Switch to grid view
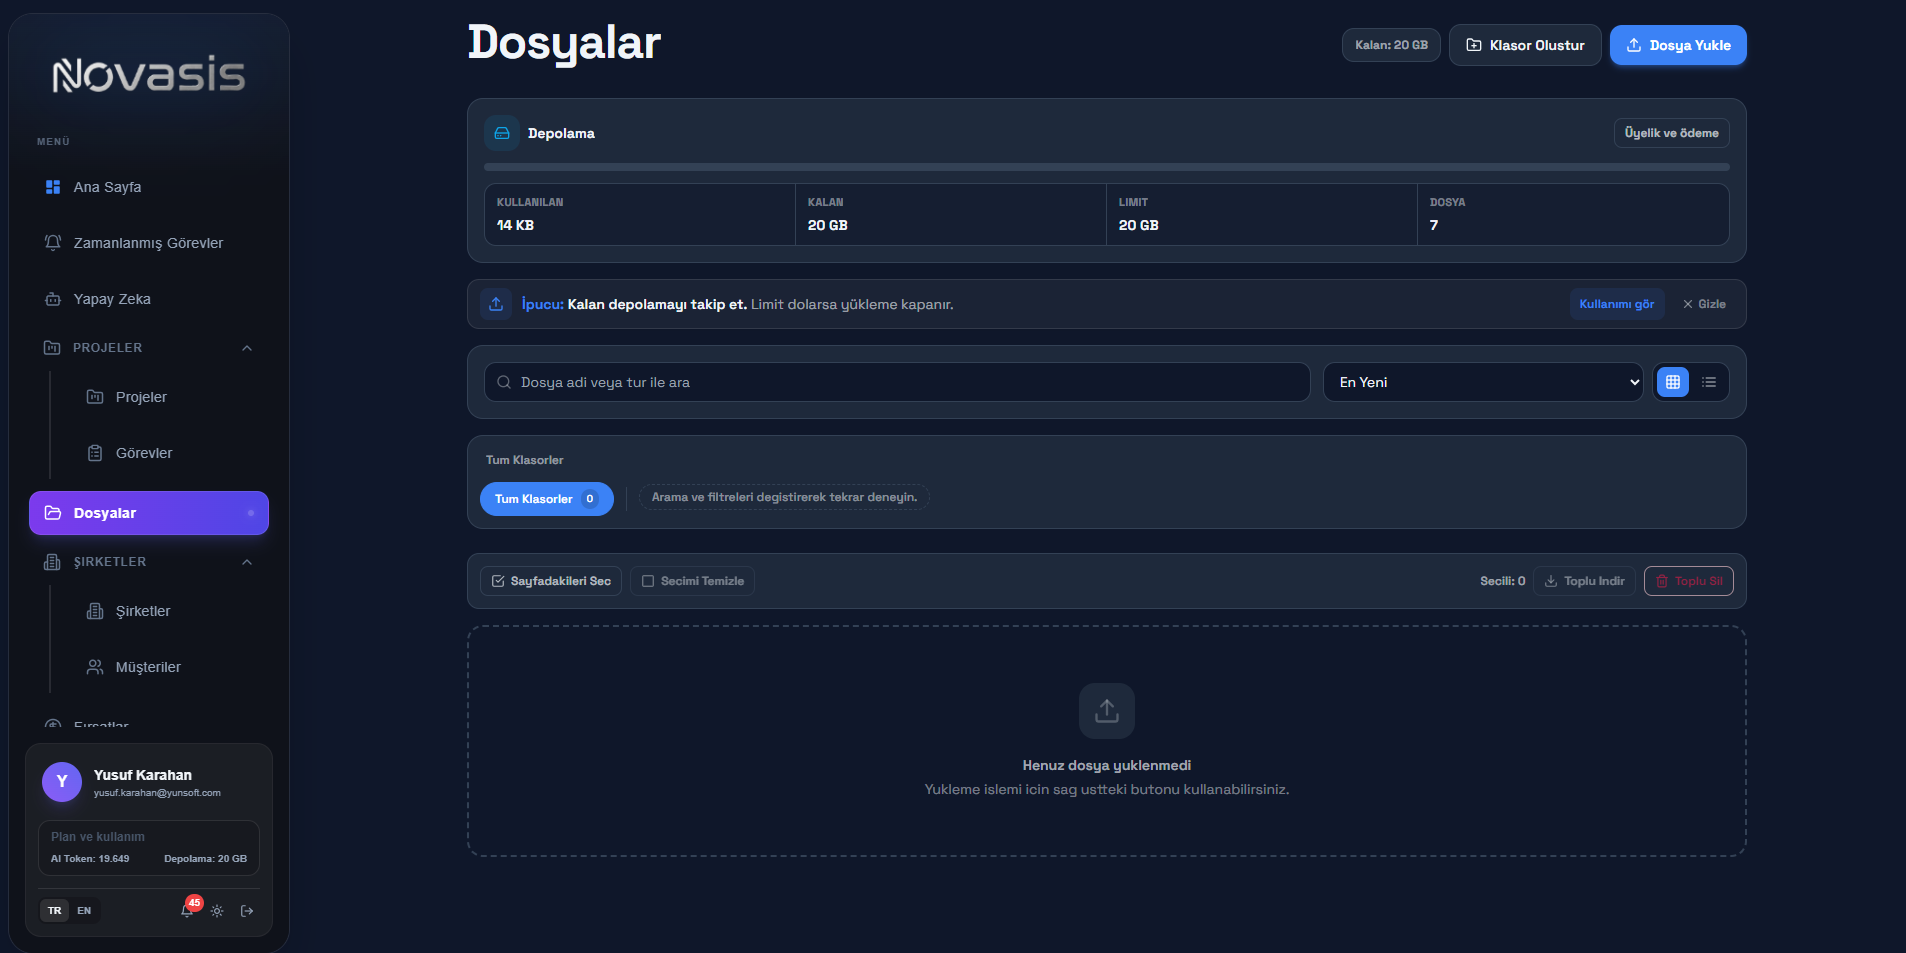This screenshot has height=953, width=1906. click(1673, 382)
